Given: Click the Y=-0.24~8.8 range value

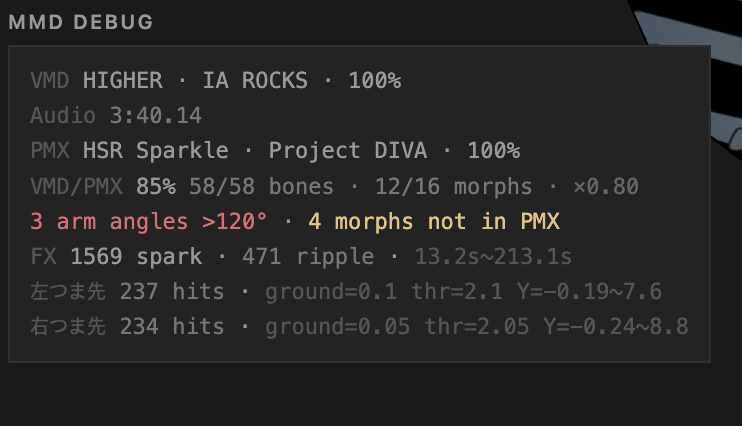Looking at the screenshot, I should tap(616, 327).
